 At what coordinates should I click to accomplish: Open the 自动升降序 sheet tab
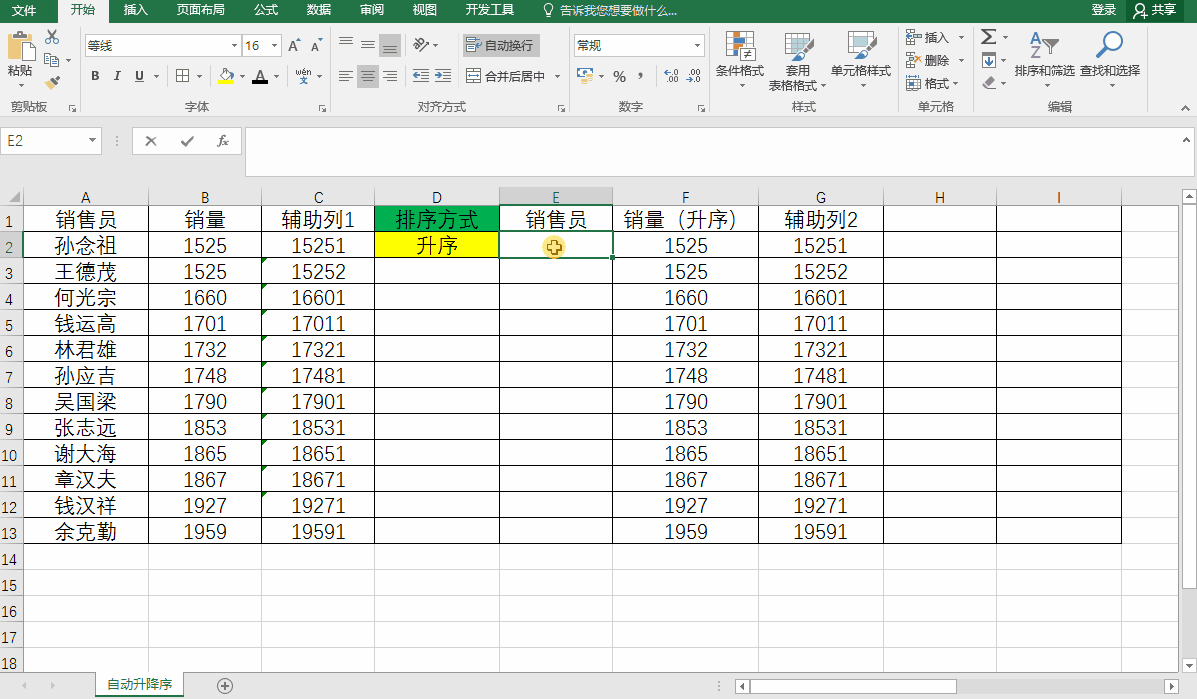tap(139, 685)
